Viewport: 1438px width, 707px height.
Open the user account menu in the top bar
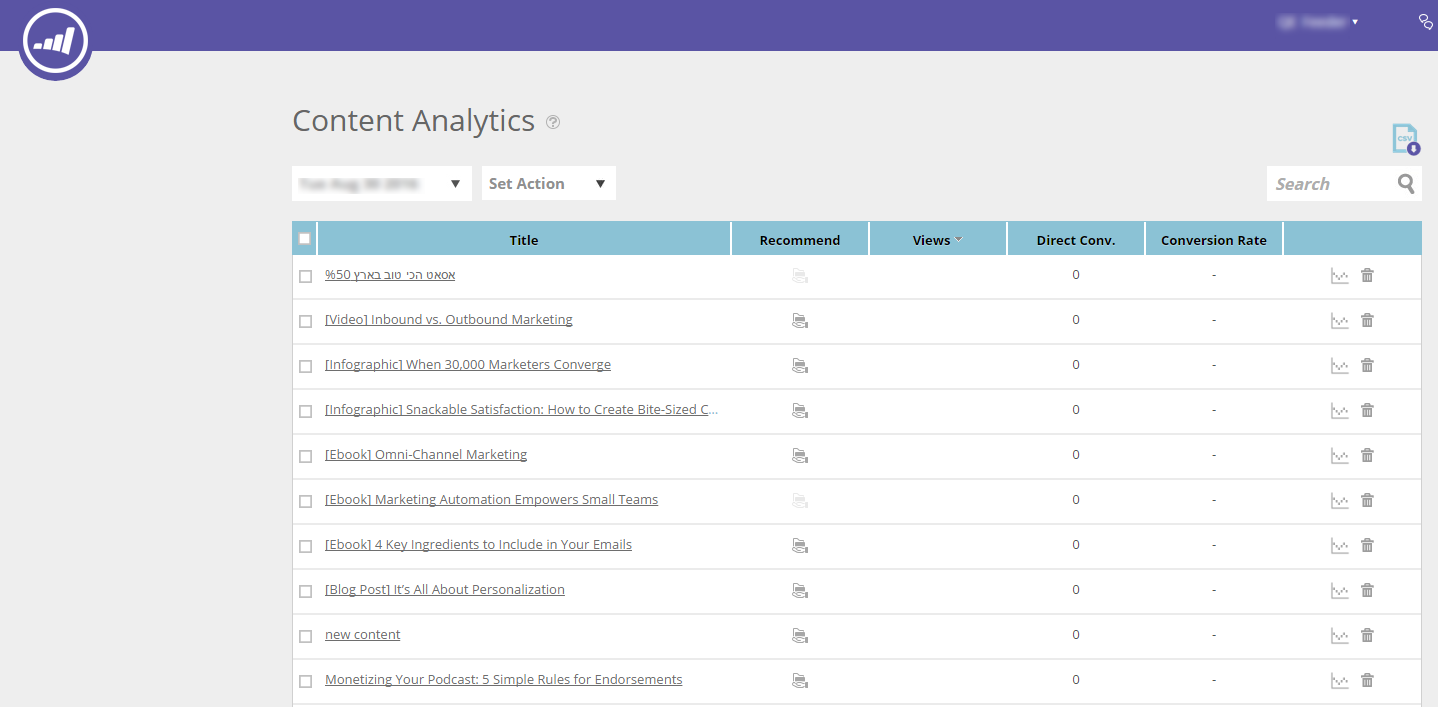[1317, 21]
